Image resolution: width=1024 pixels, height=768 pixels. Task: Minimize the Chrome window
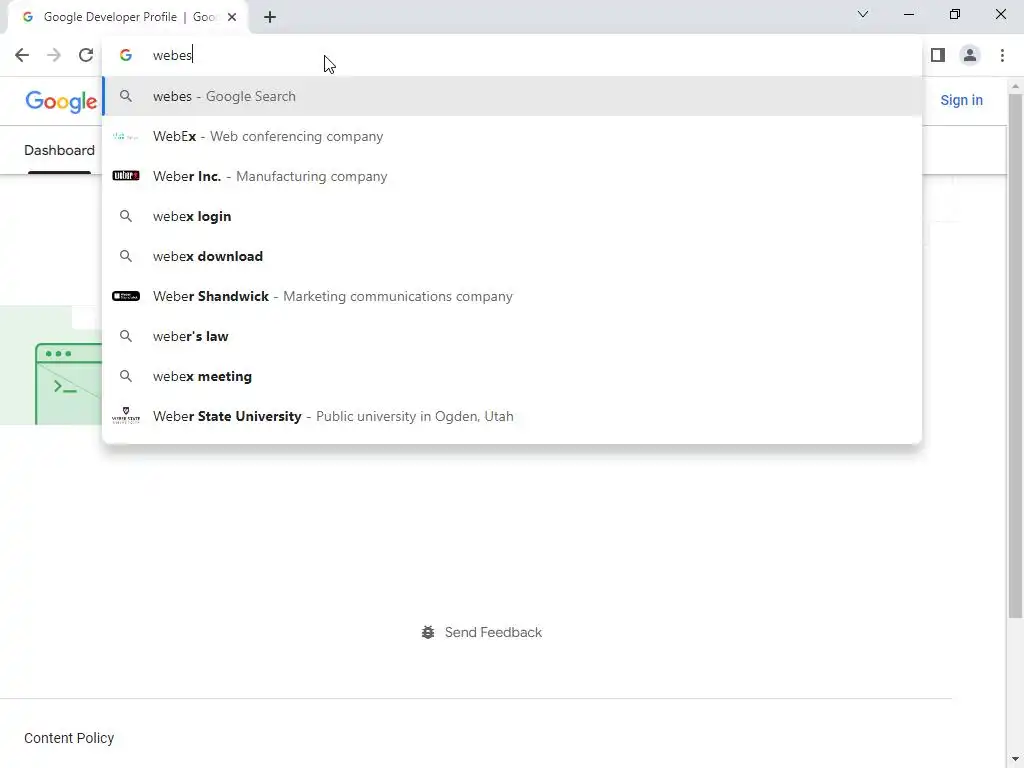(x=908, y=14)
